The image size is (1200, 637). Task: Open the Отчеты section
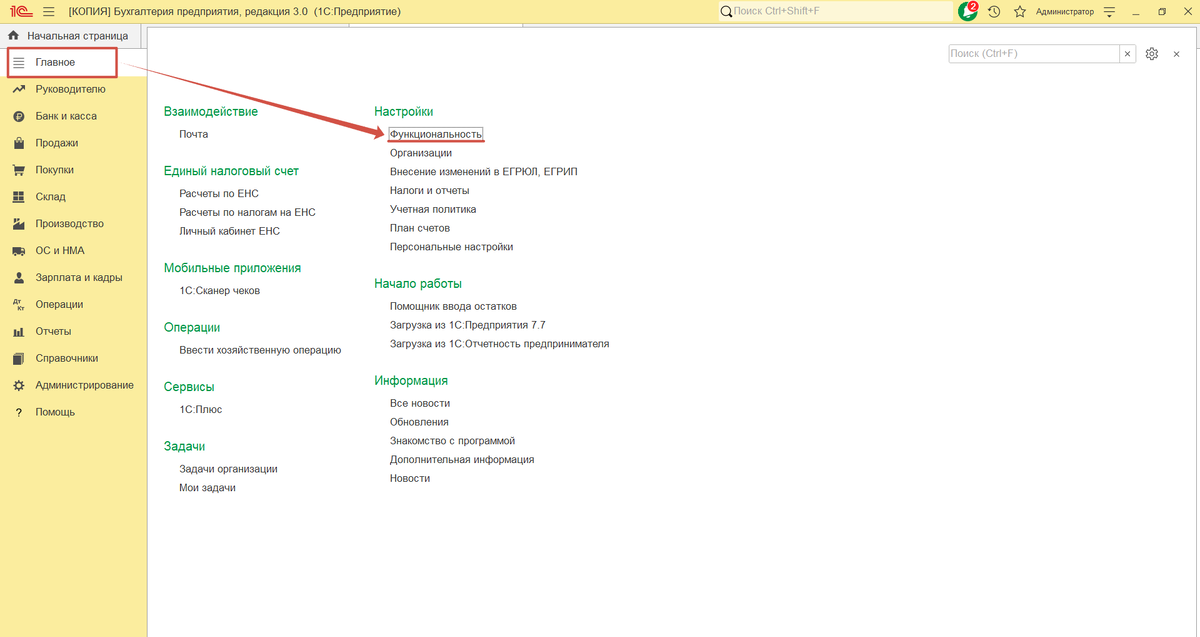[x=53, y=331]
